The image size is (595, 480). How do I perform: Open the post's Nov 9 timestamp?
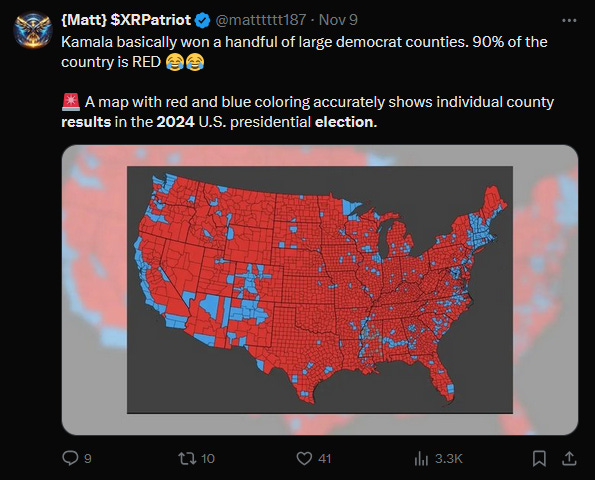click(338, 20)
